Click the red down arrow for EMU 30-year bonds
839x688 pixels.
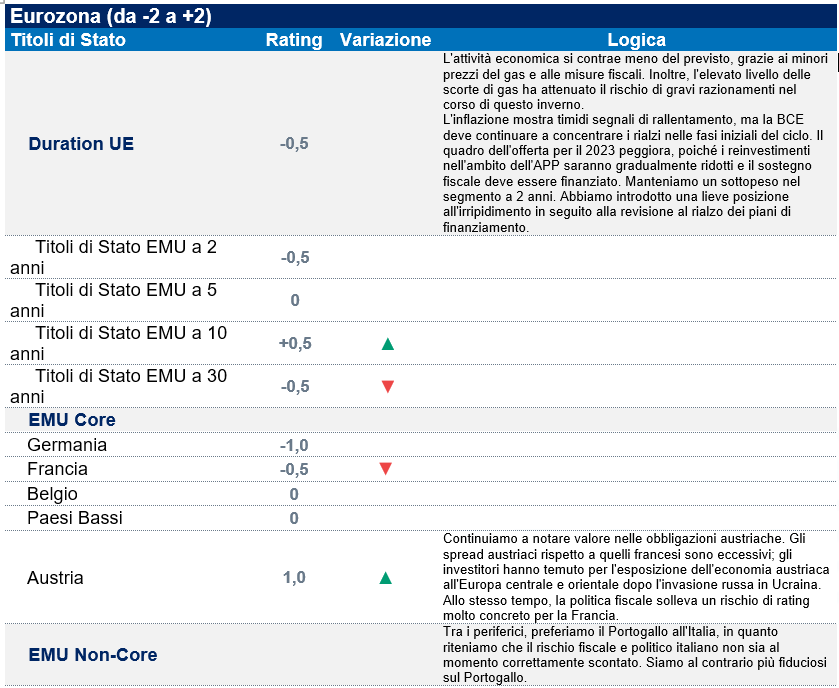coord(388,387)
